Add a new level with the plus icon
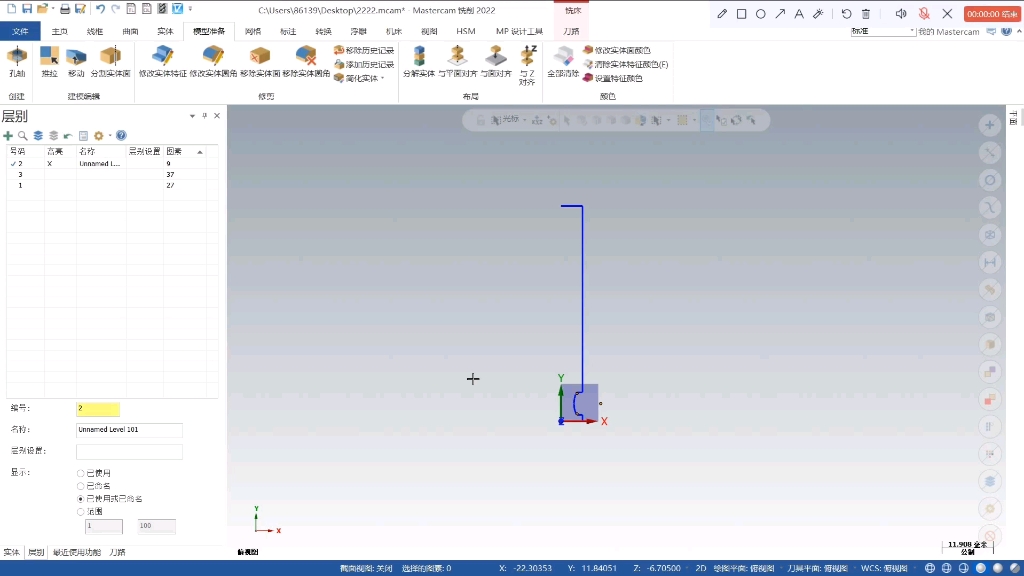 8,136
